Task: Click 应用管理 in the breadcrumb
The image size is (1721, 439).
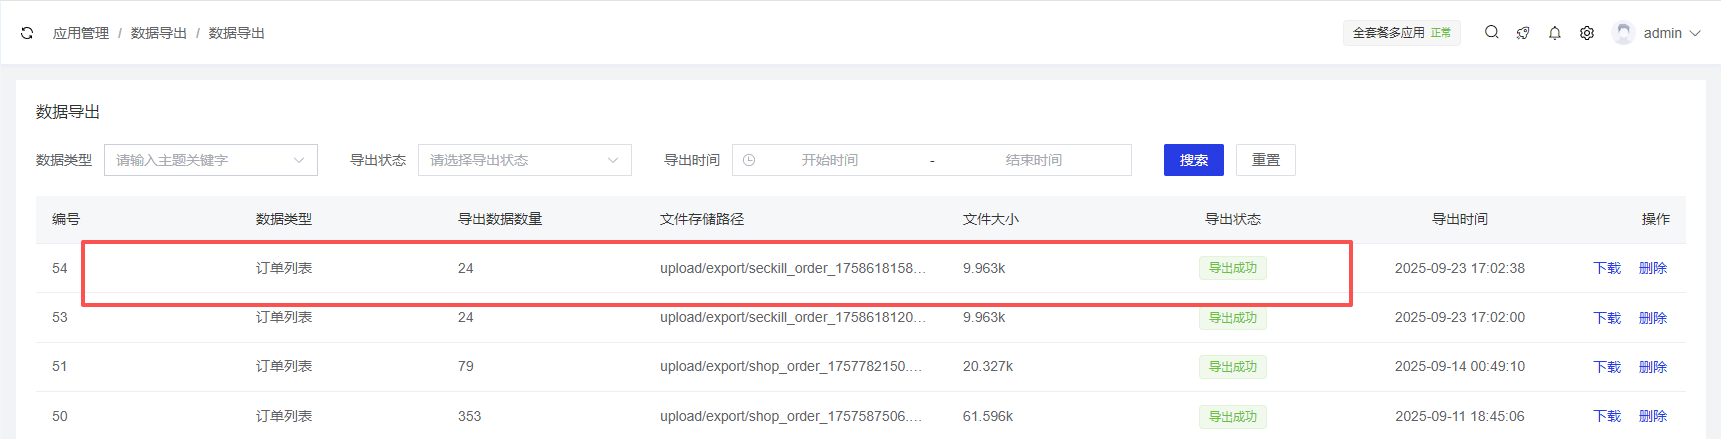Action: click(x=81, y=33)
